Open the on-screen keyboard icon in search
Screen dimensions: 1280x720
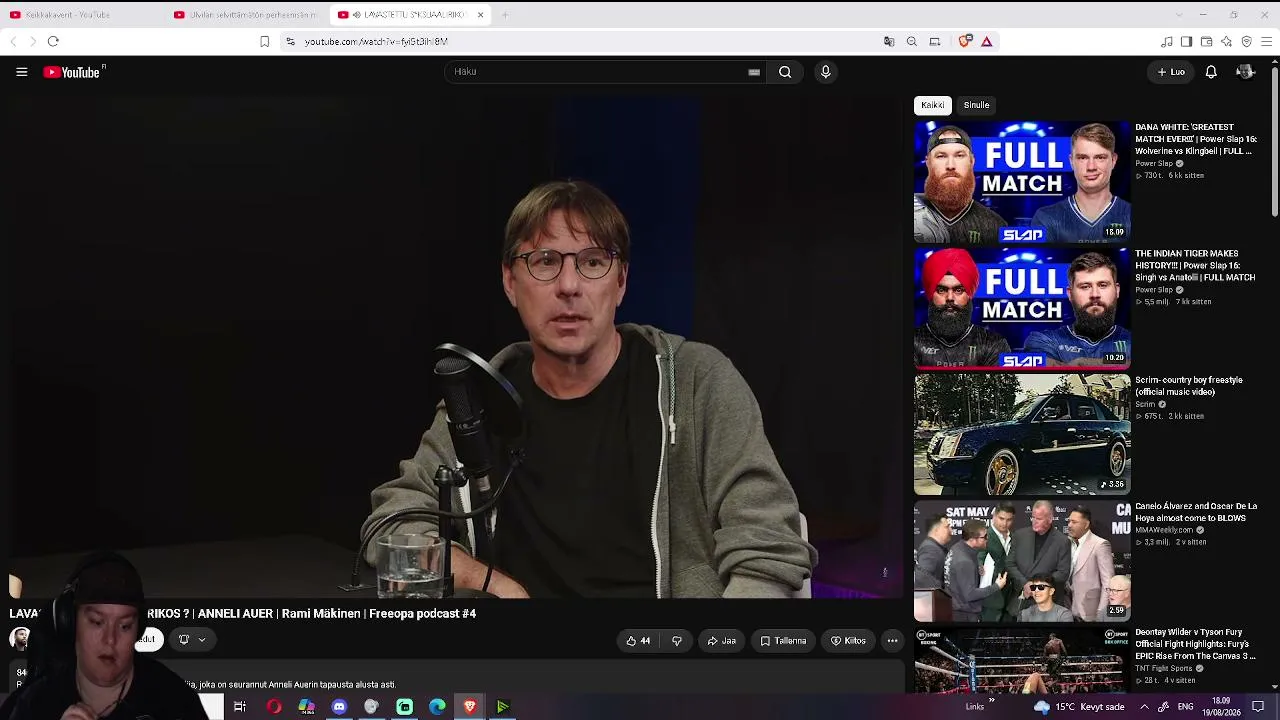[754, 72]
